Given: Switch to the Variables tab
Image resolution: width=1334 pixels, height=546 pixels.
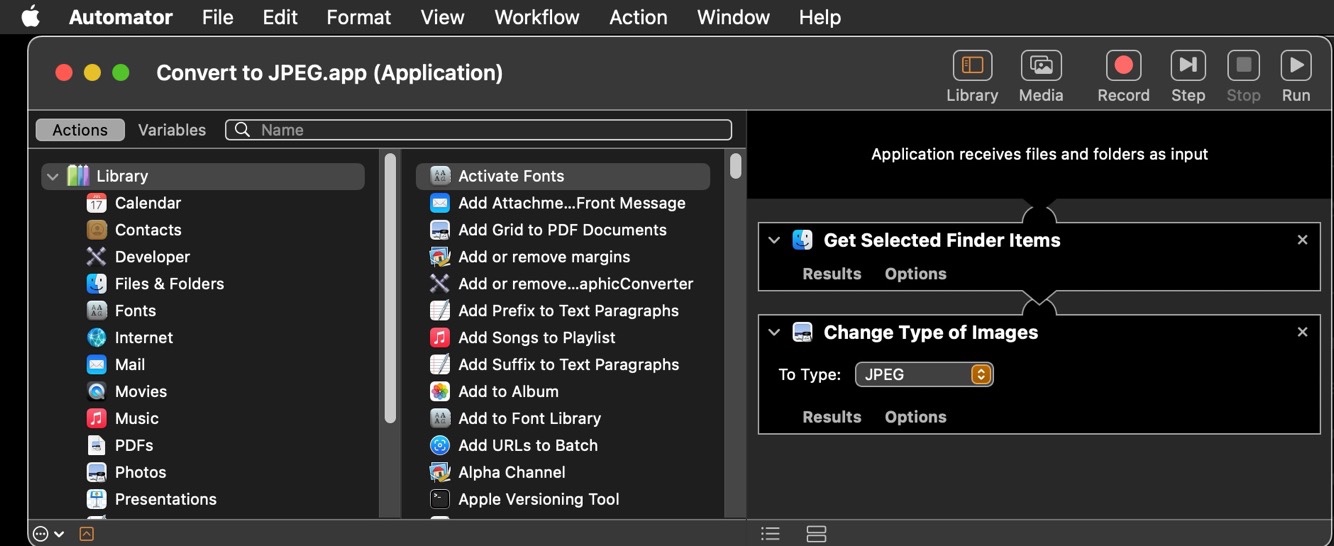Looking at the screenshot, I should [x=172, y=130].
